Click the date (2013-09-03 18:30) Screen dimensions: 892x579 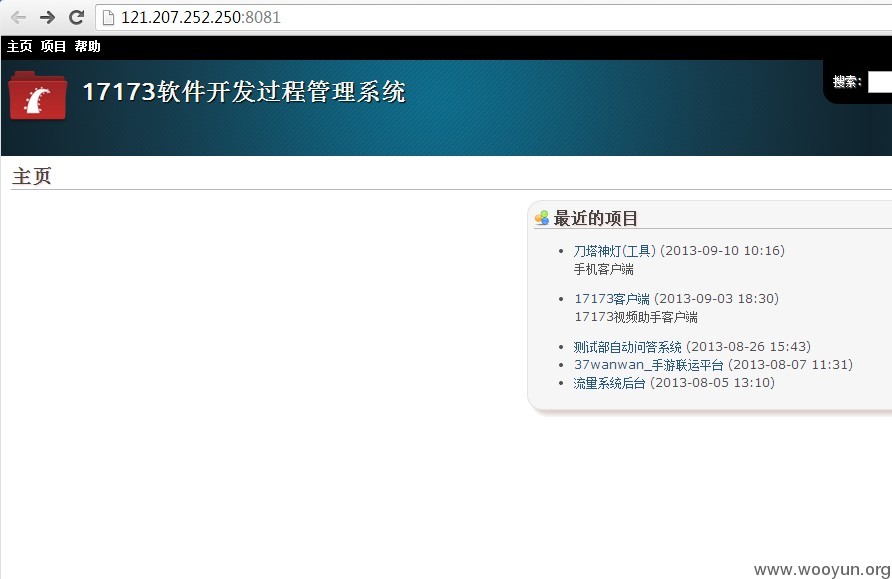tap(717, 299)
